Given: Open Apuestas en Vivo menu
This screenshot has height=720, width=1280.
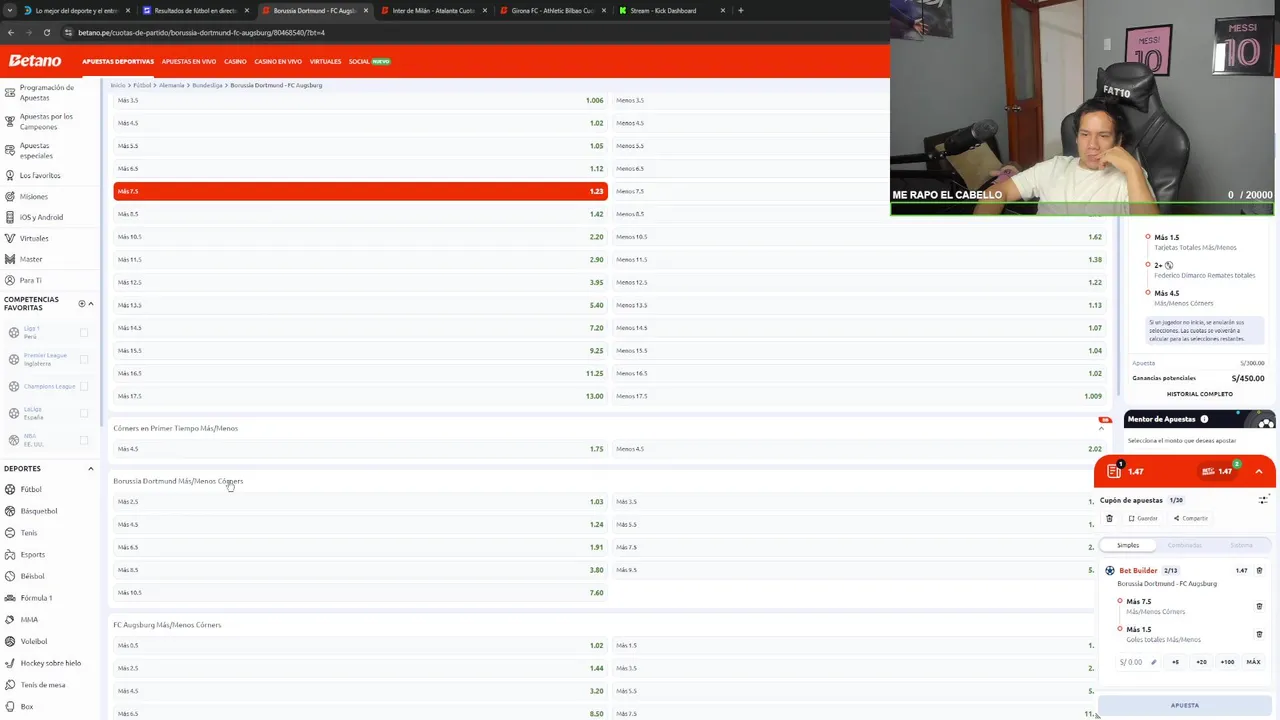Looking at the screenshot, I should pos(189,61).
